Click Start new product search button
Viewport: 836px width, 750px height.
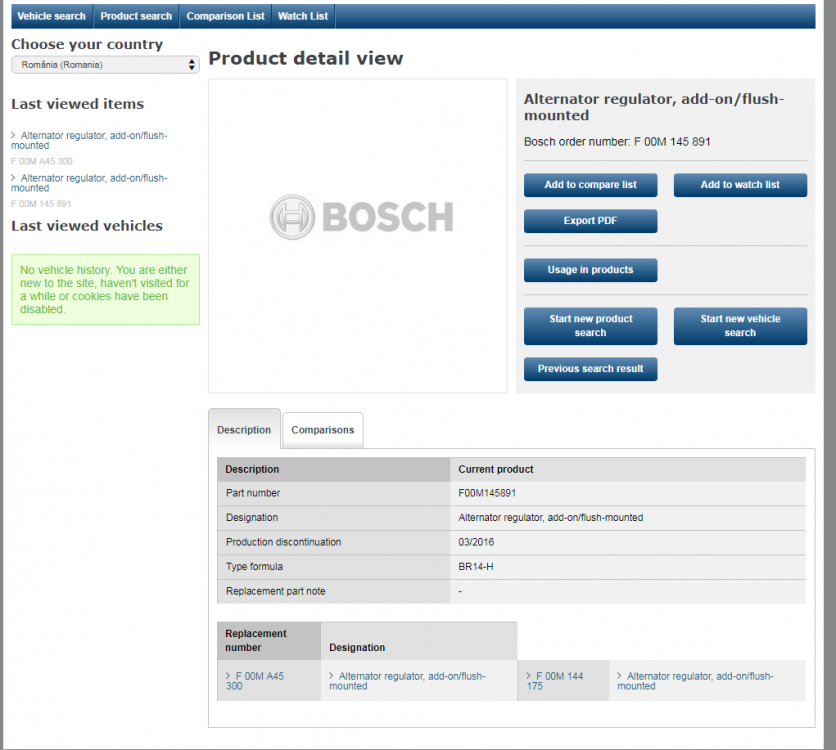(x=590, y=326)
